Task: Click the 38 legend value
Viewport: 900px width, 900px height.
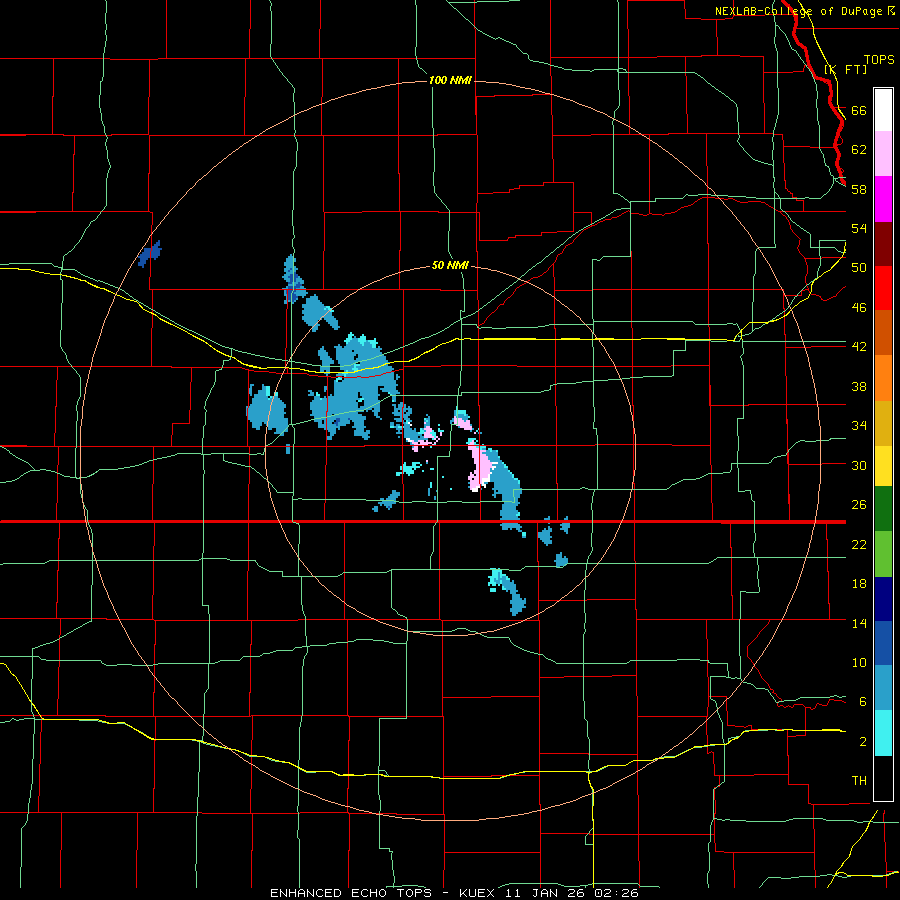Action: pyautogui.click(x=859, y=386)
